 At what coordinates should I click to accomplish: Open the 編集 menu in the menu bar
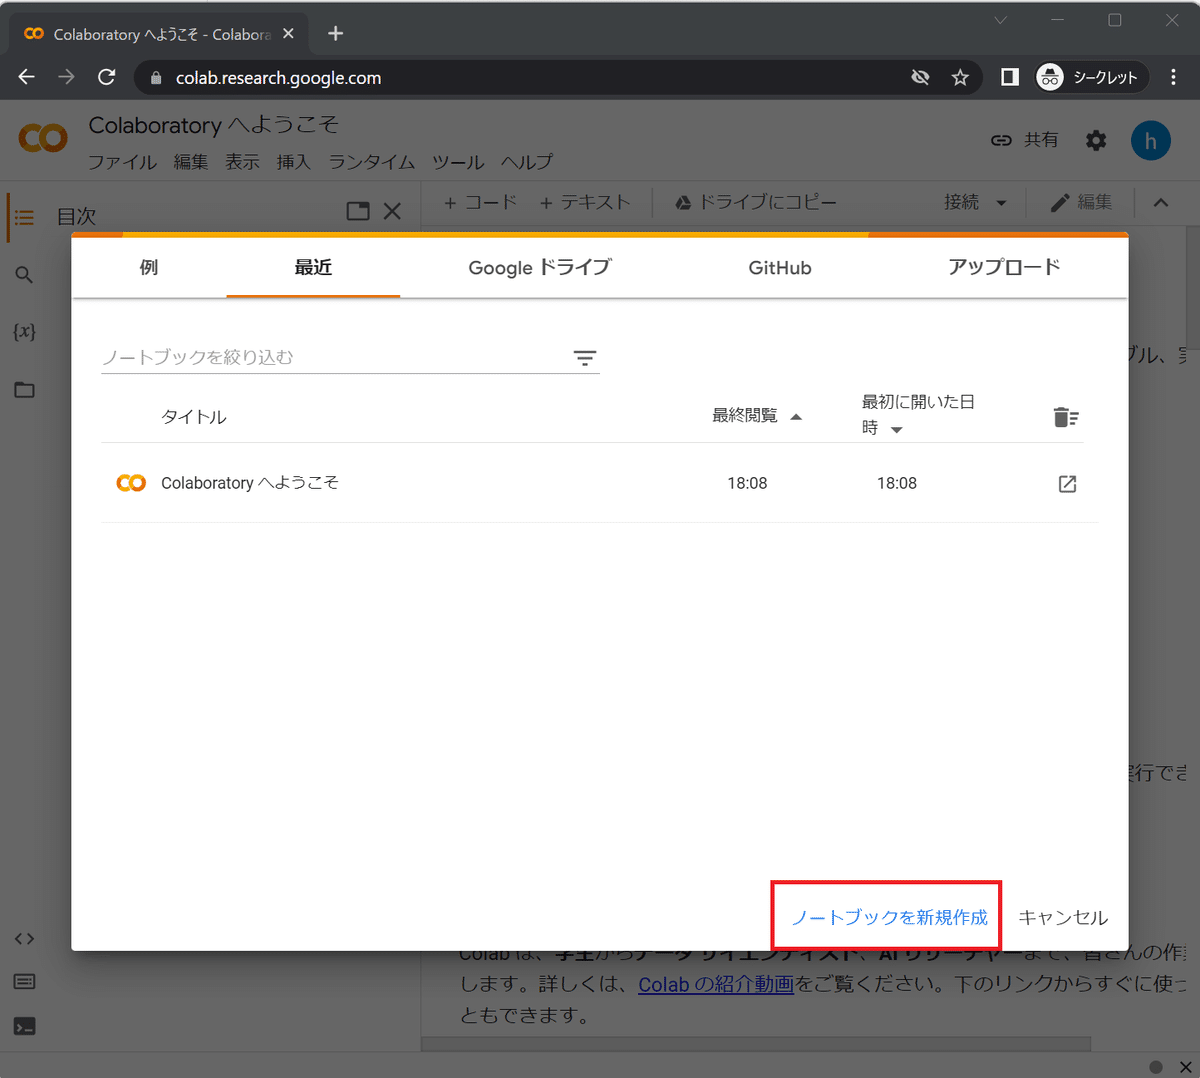tap(190, 162)
